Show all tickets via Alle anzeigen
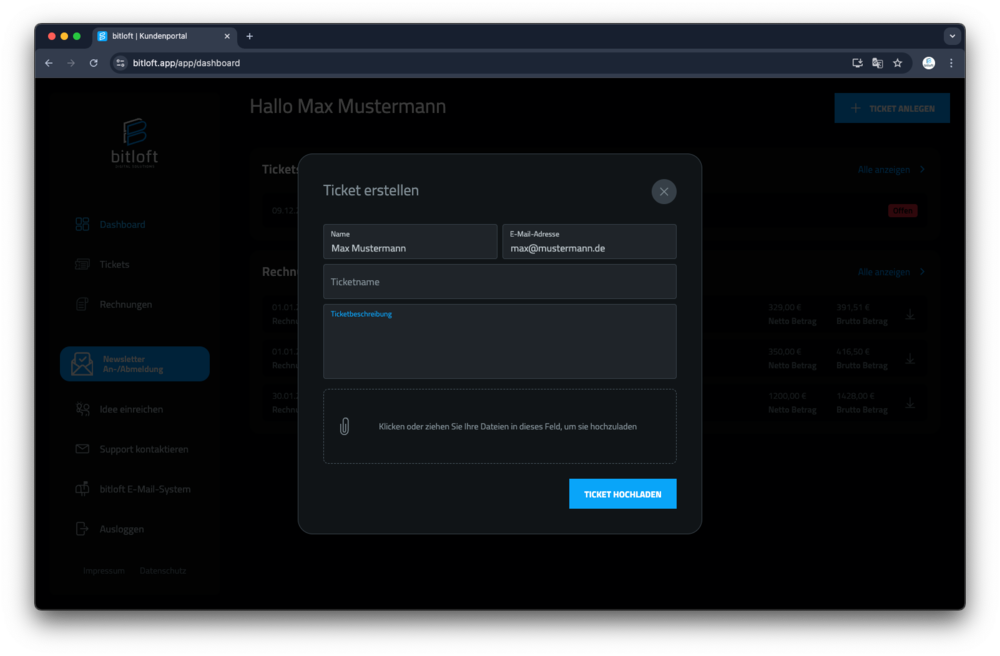 [x=883, y=170]
